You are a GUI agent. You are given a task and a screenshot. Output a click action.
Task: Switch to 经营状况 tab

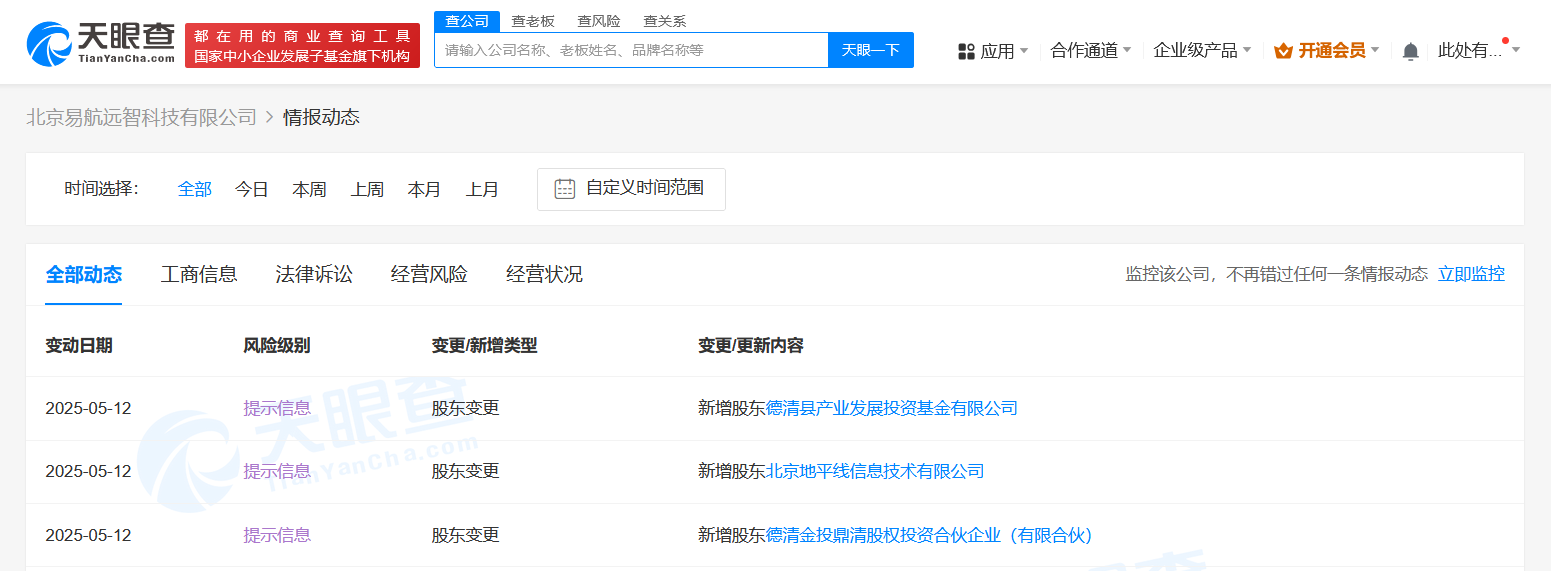tap(544, 274)
